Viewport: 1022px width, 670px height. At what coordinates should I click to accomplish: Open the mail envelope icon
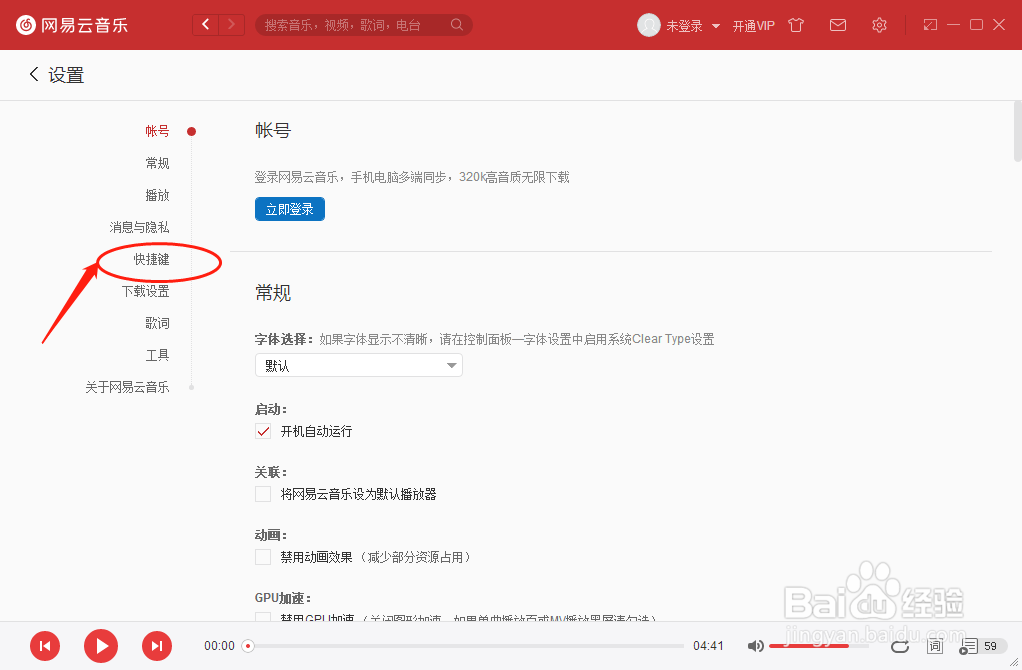point(838,25)
